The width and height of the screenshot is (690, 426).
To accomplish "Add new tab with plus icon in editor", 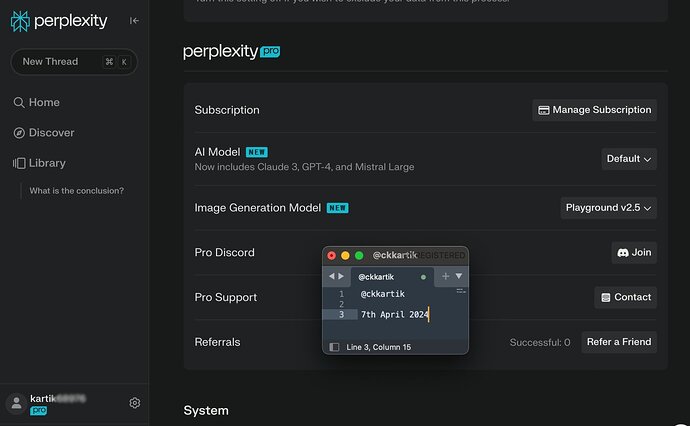I will (x=445, y=276).
